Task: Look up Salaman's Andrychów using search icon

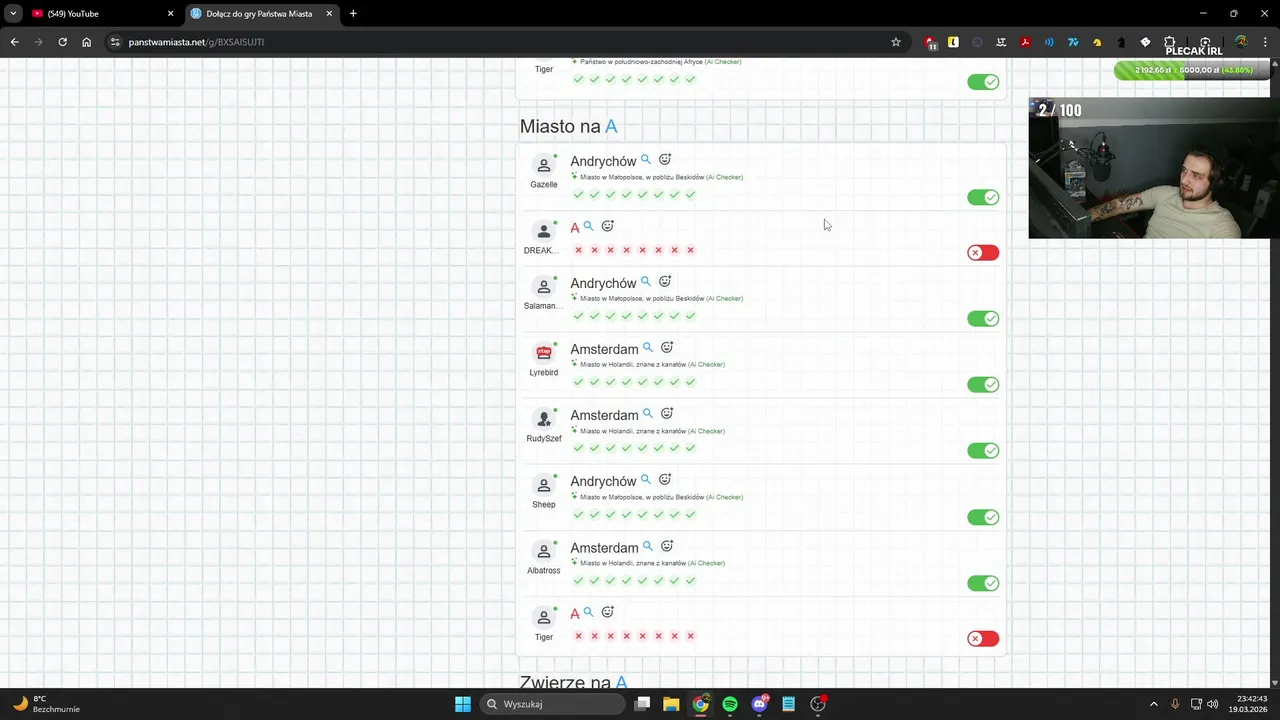Action: coord(646,282)
